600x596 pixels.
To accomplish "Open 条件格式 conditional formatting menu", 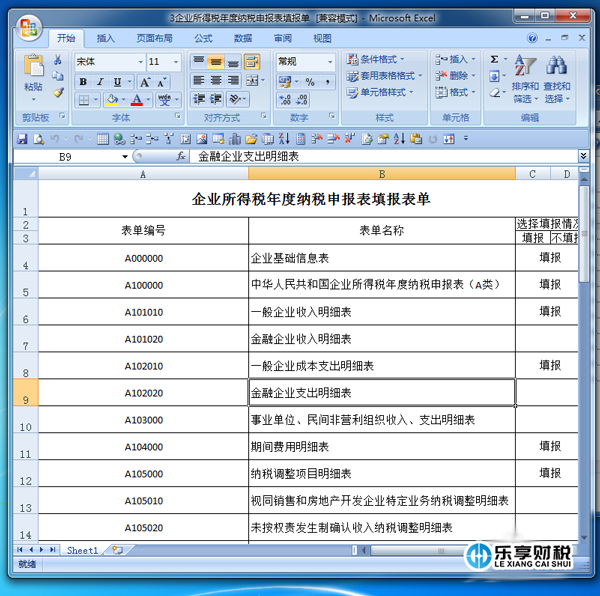I will pyautogui.click(x=375, y=59).
